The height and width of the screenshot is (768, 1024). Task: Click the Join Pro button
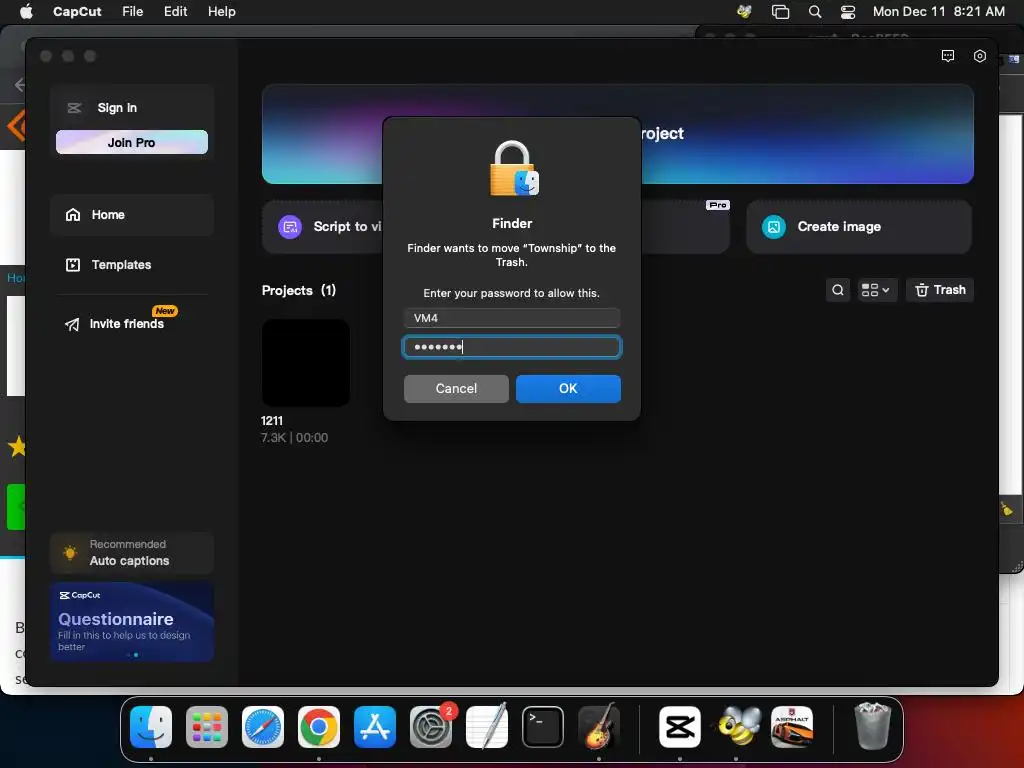132,142
